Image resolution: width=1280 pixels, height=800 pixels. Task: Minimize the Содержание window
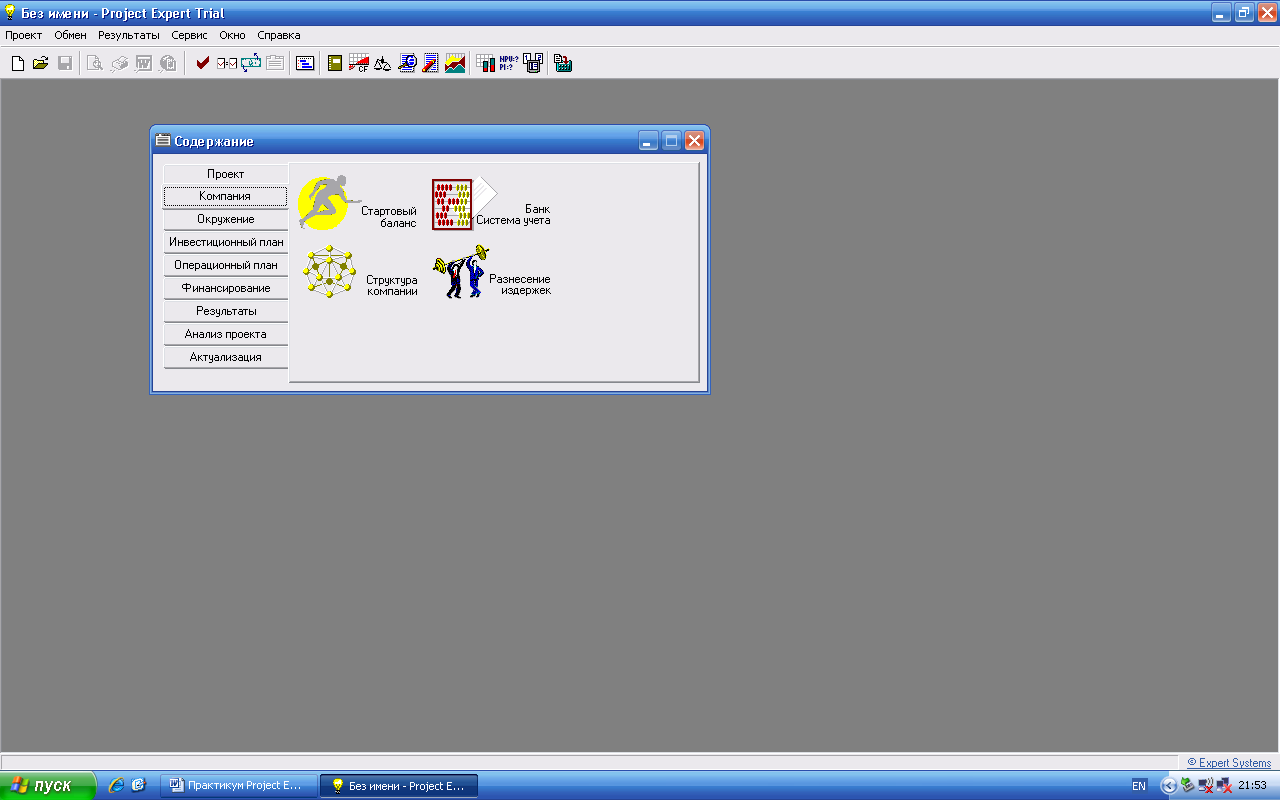648,141
